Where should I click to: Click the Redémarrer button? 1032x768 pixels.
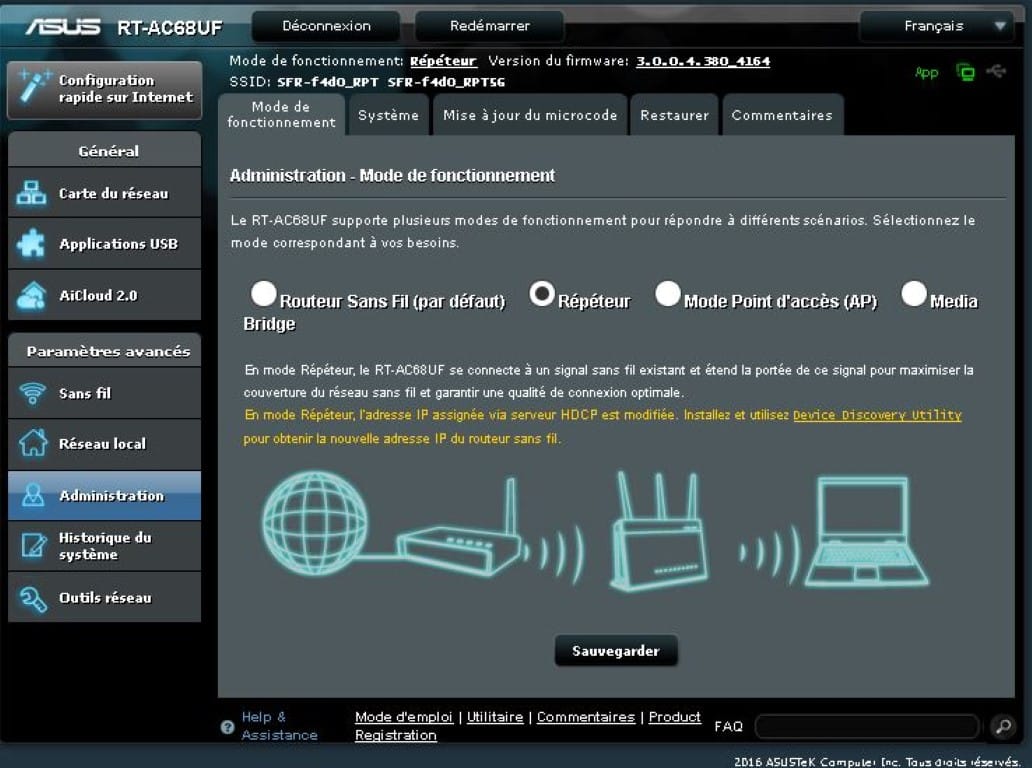(x=490, y=26)
